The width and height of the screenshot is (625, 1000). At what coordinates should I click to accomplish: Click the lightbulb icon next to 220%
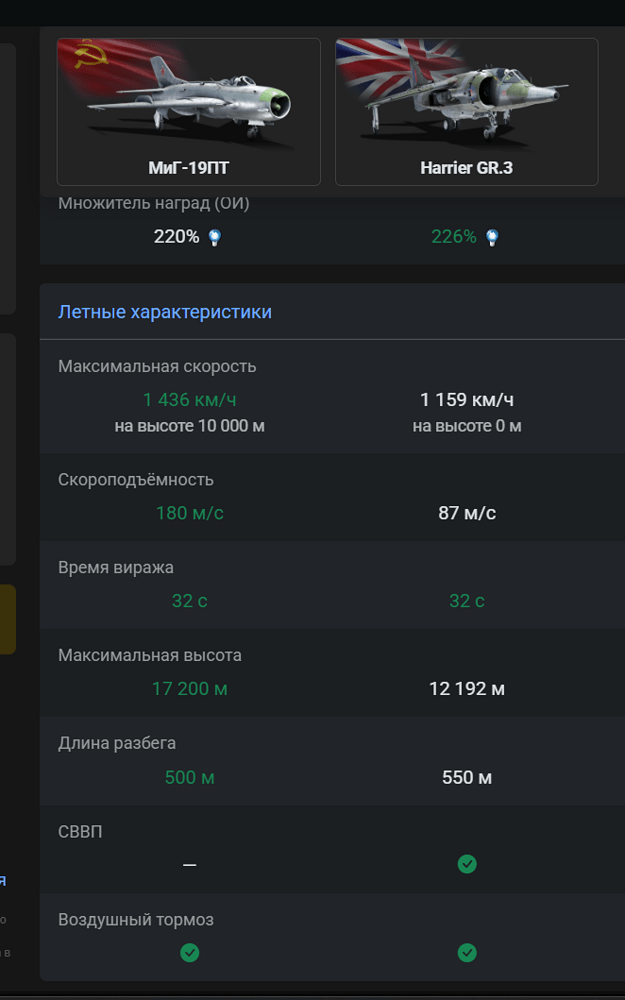point(215,238)
